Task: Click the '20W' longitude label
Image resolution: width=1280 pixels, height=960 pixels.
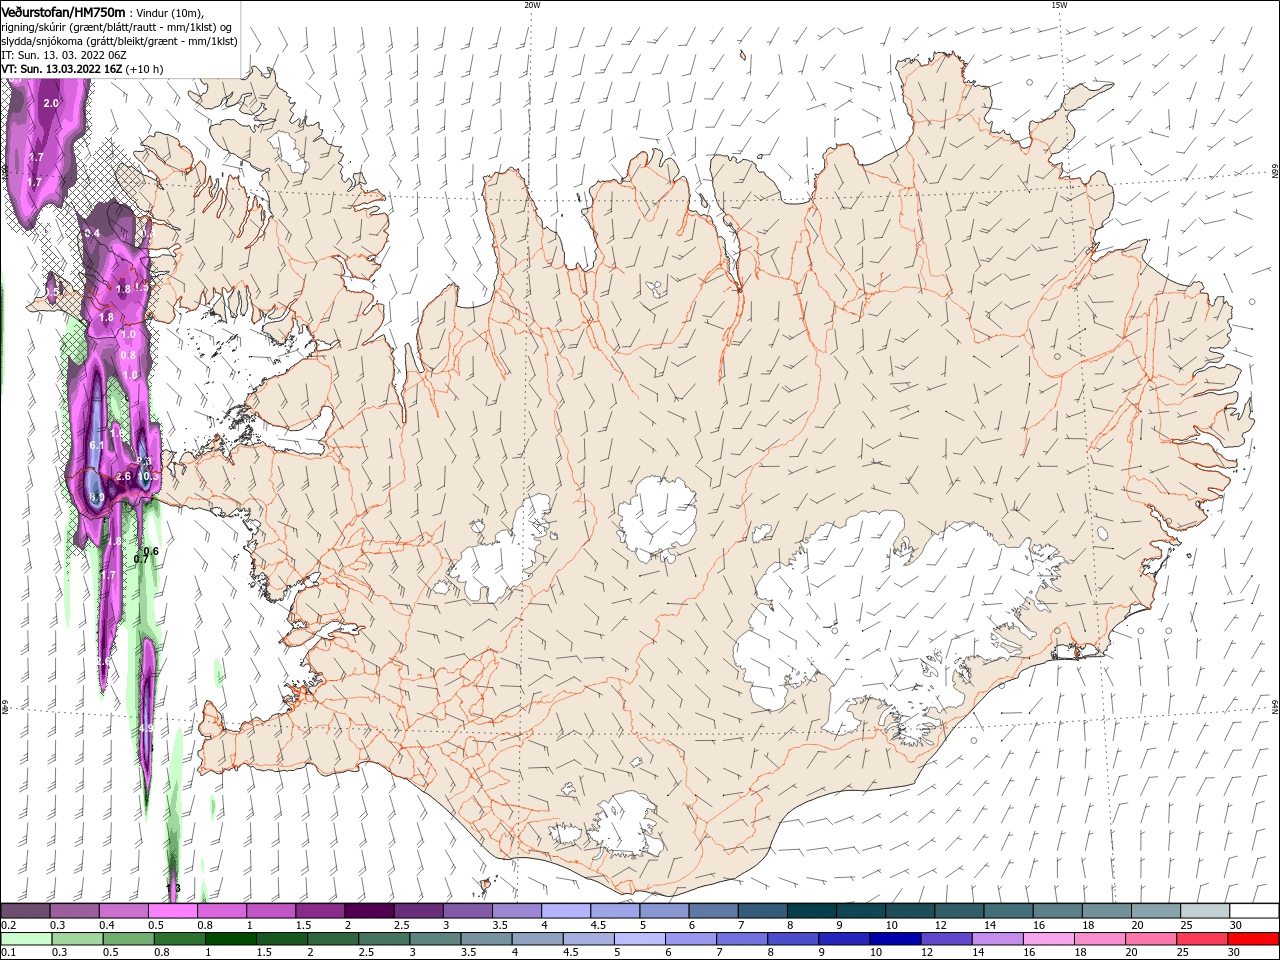Action: point(532,5)
